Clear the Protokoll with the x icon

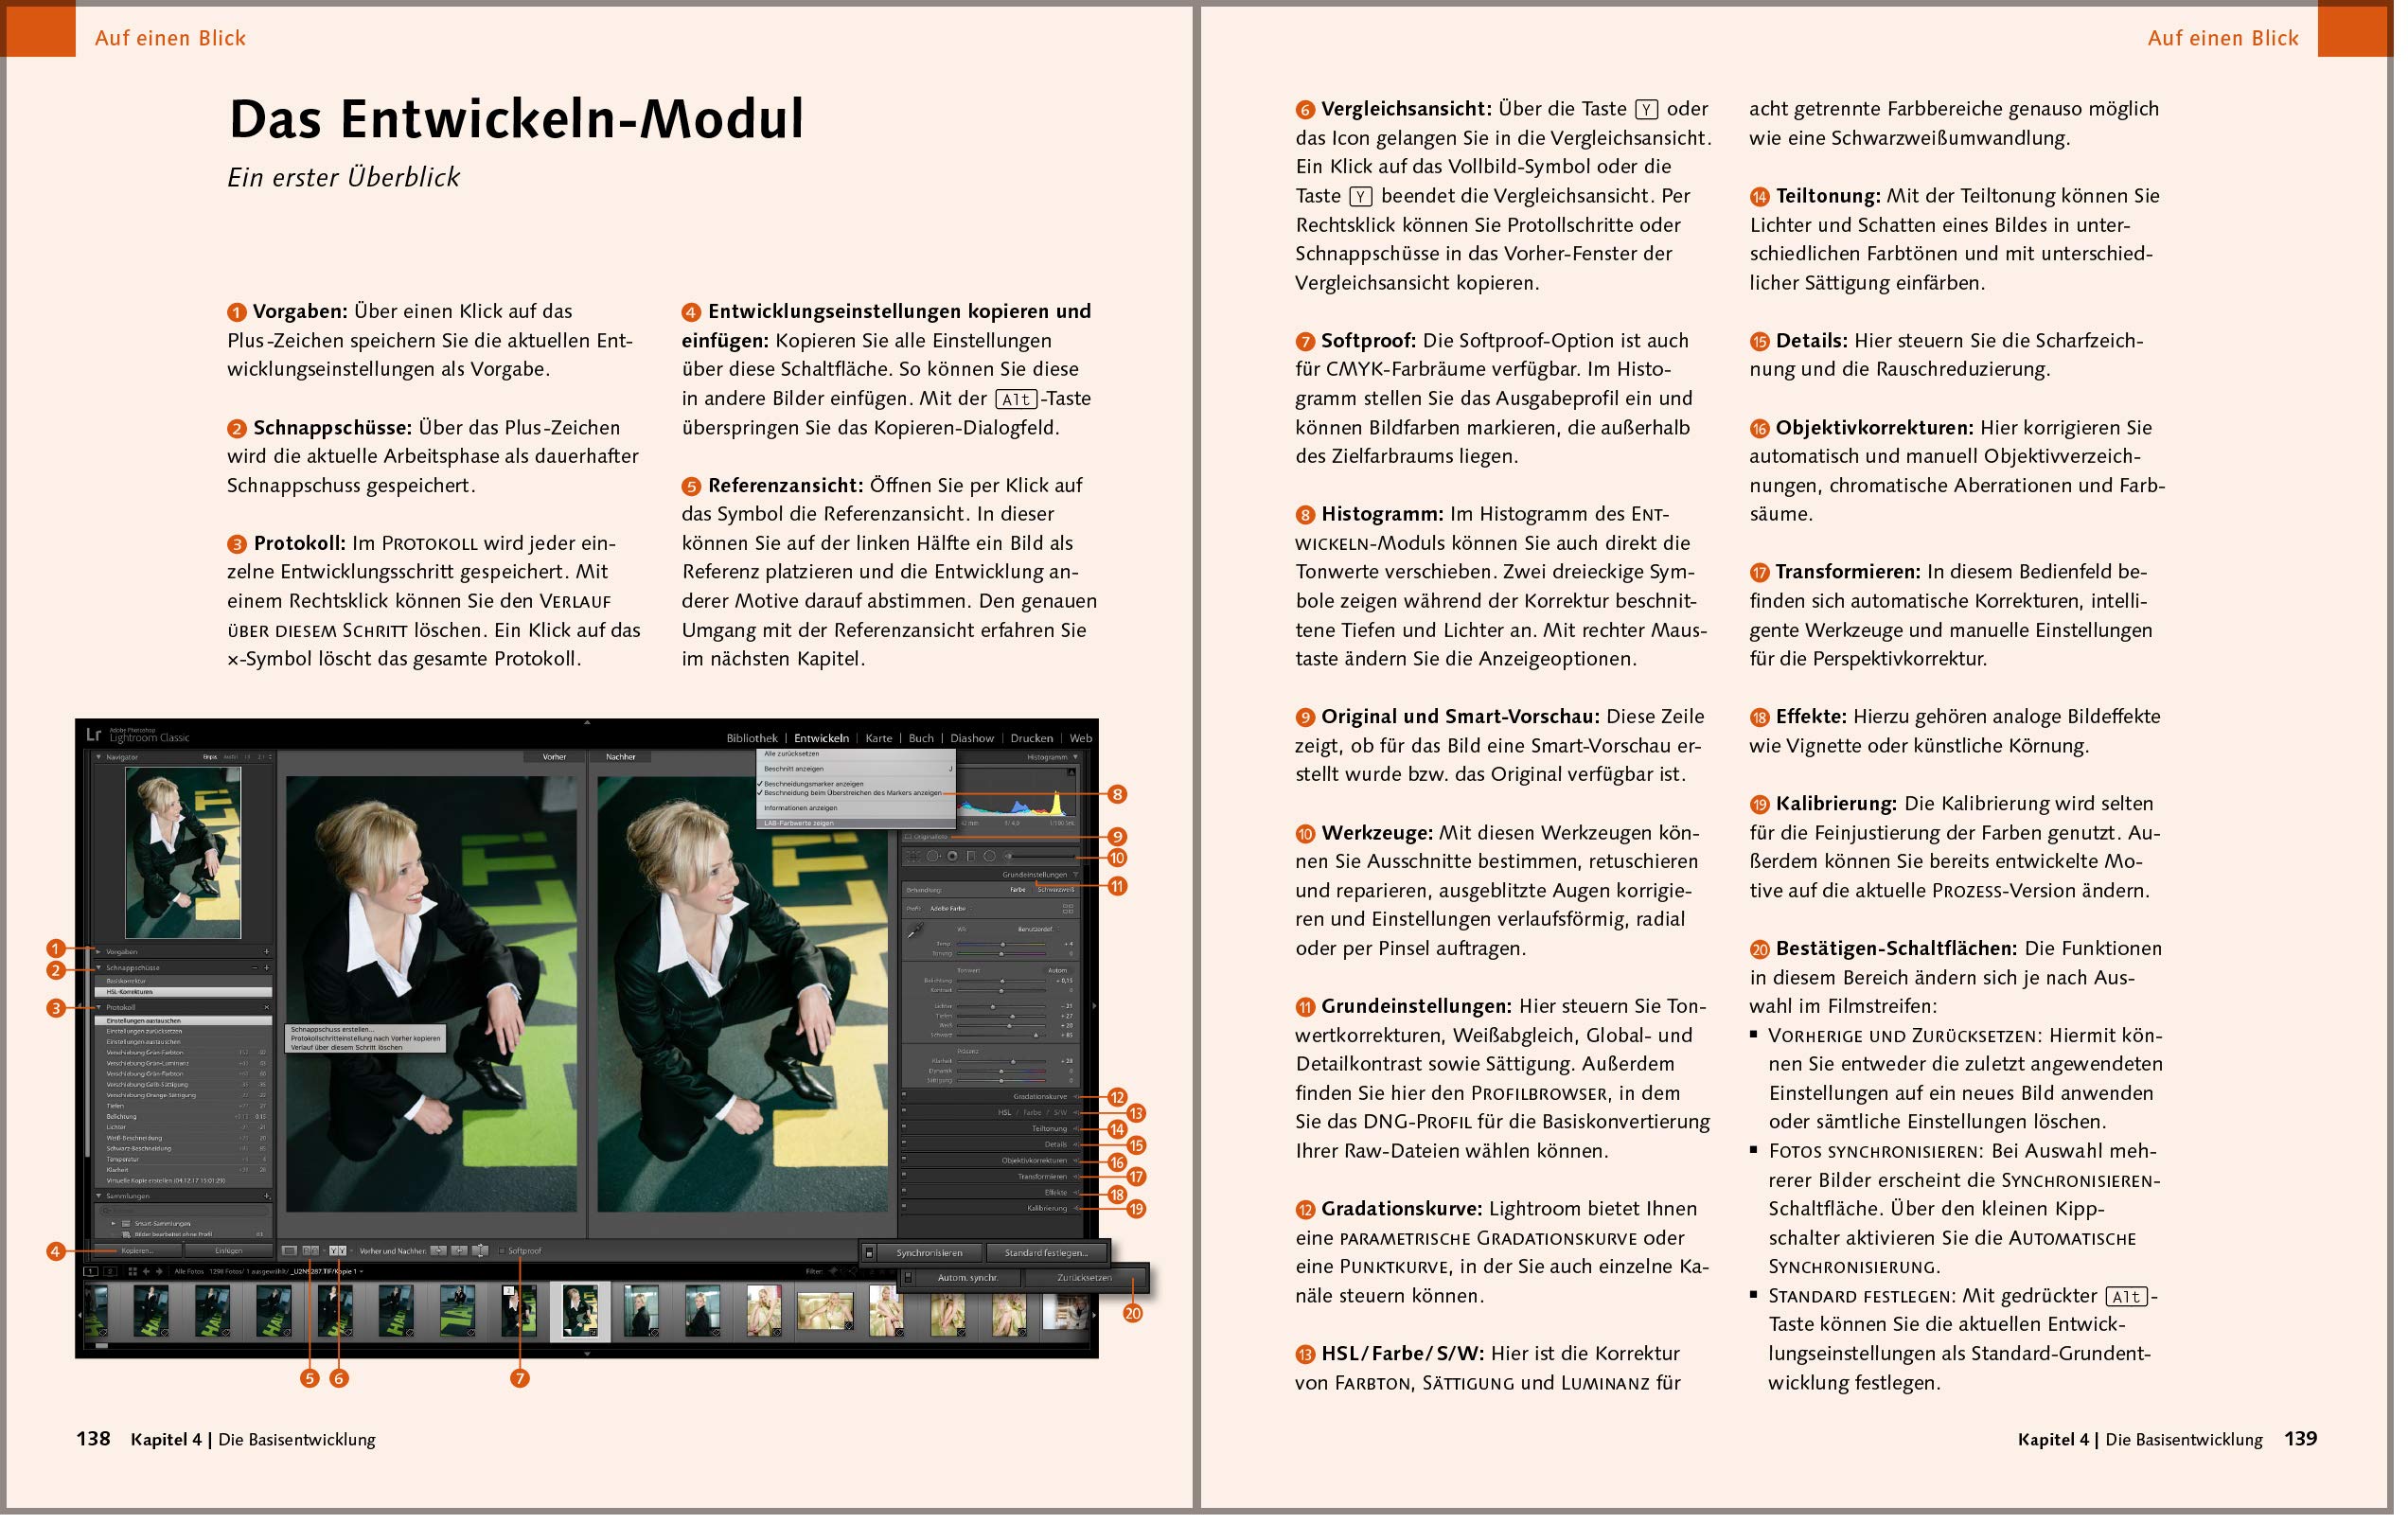click(267, 1007)
